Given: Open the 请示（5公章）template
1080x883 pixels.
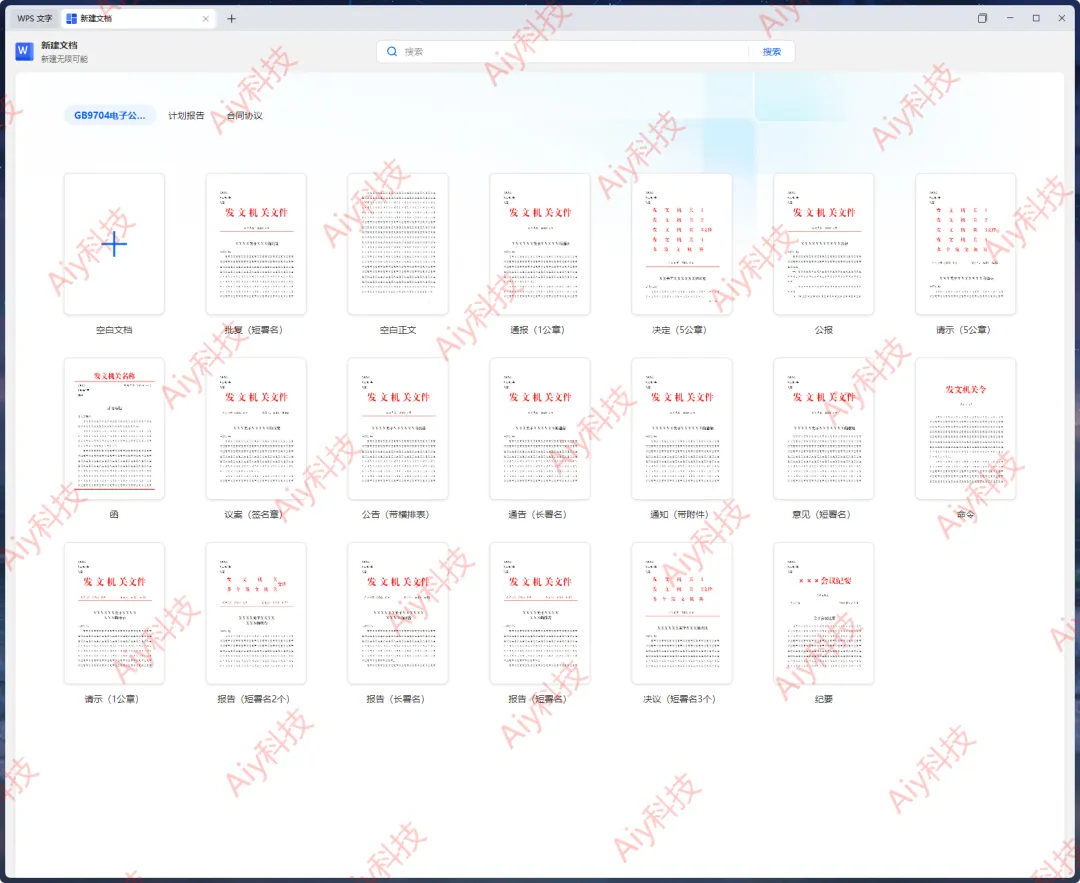Looking at the screenshot, I should click(966, 244).
